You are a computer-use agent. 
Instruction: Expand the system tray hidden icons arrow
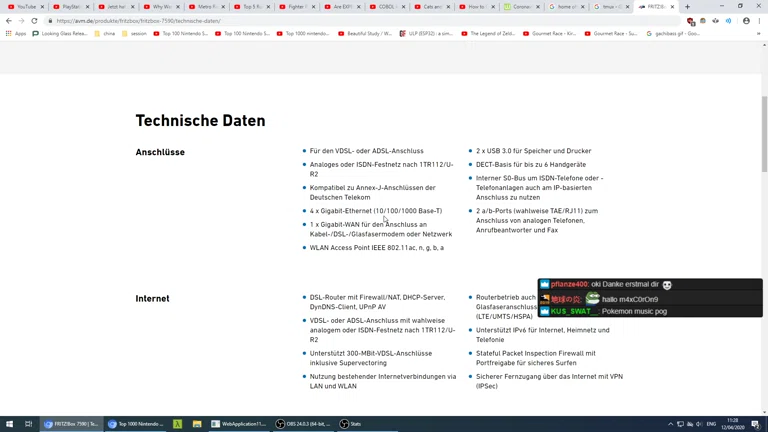(671, 424)
